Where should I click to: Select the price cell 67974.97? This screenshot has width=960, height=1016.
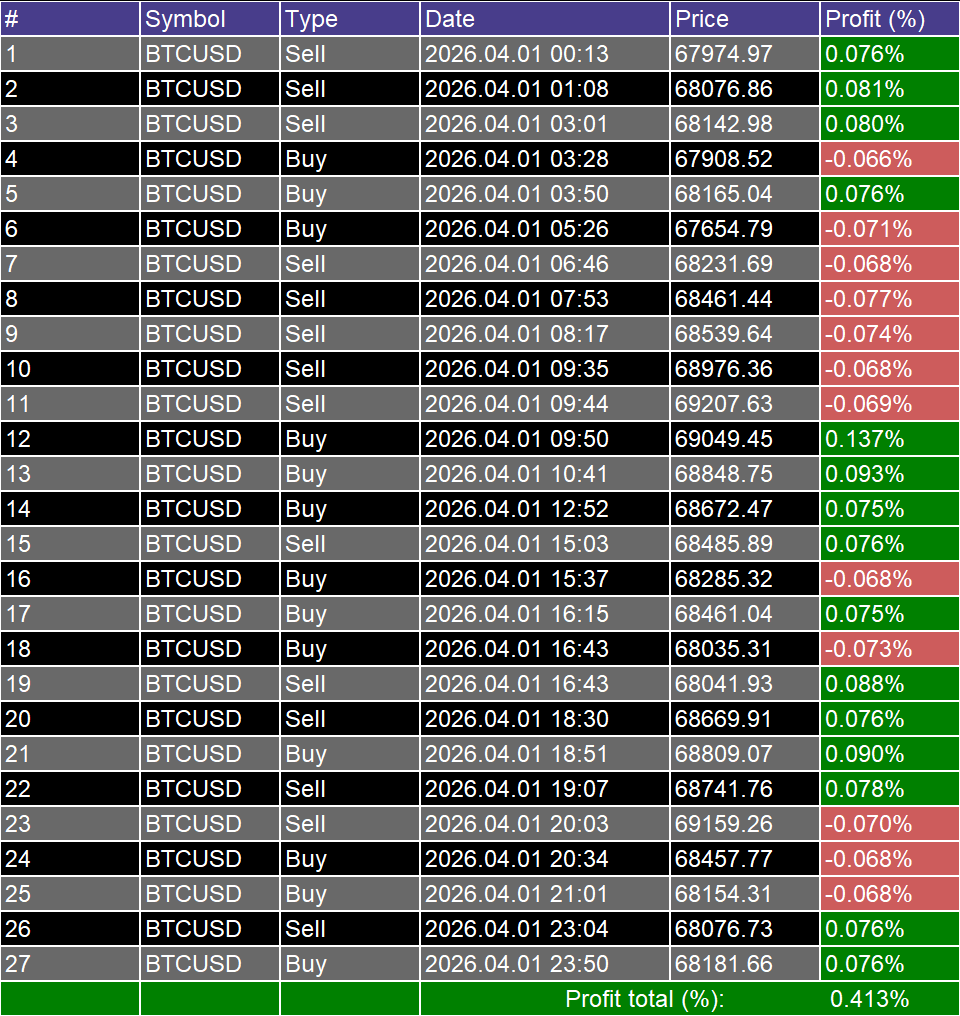[745, 54]
